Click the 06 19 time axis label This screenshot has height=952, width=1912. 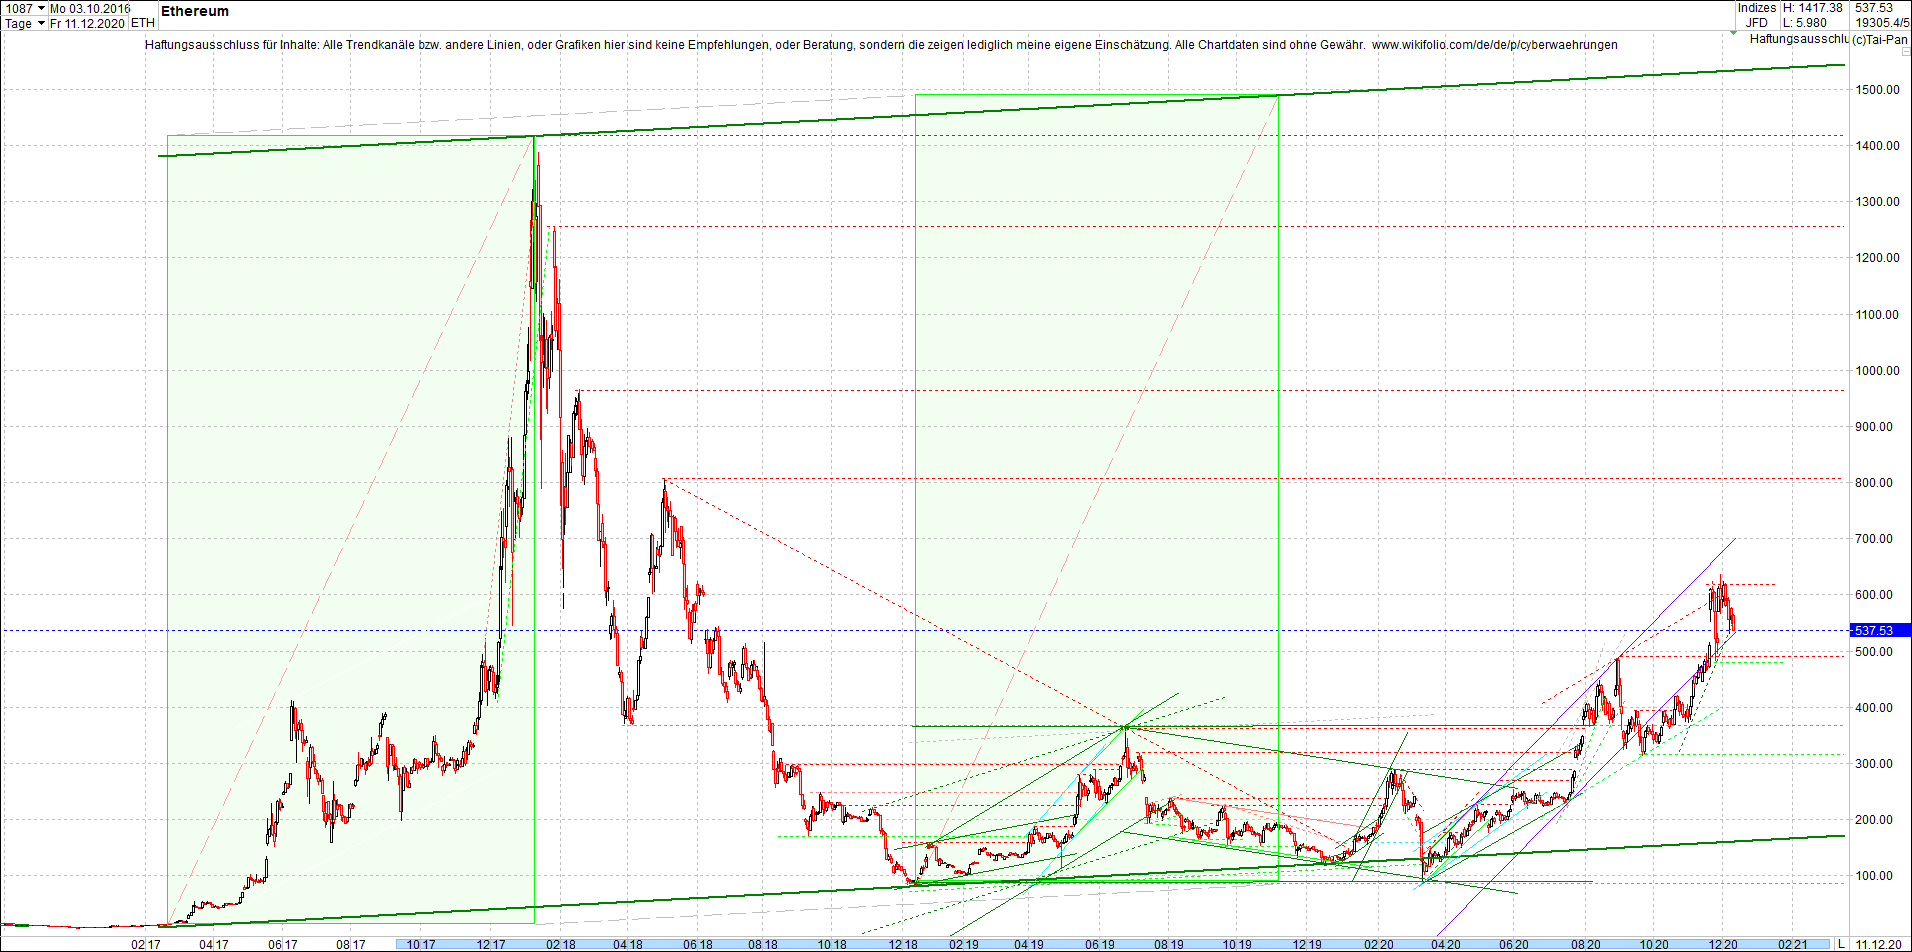pyautogui.click(x=1100, y=944)
